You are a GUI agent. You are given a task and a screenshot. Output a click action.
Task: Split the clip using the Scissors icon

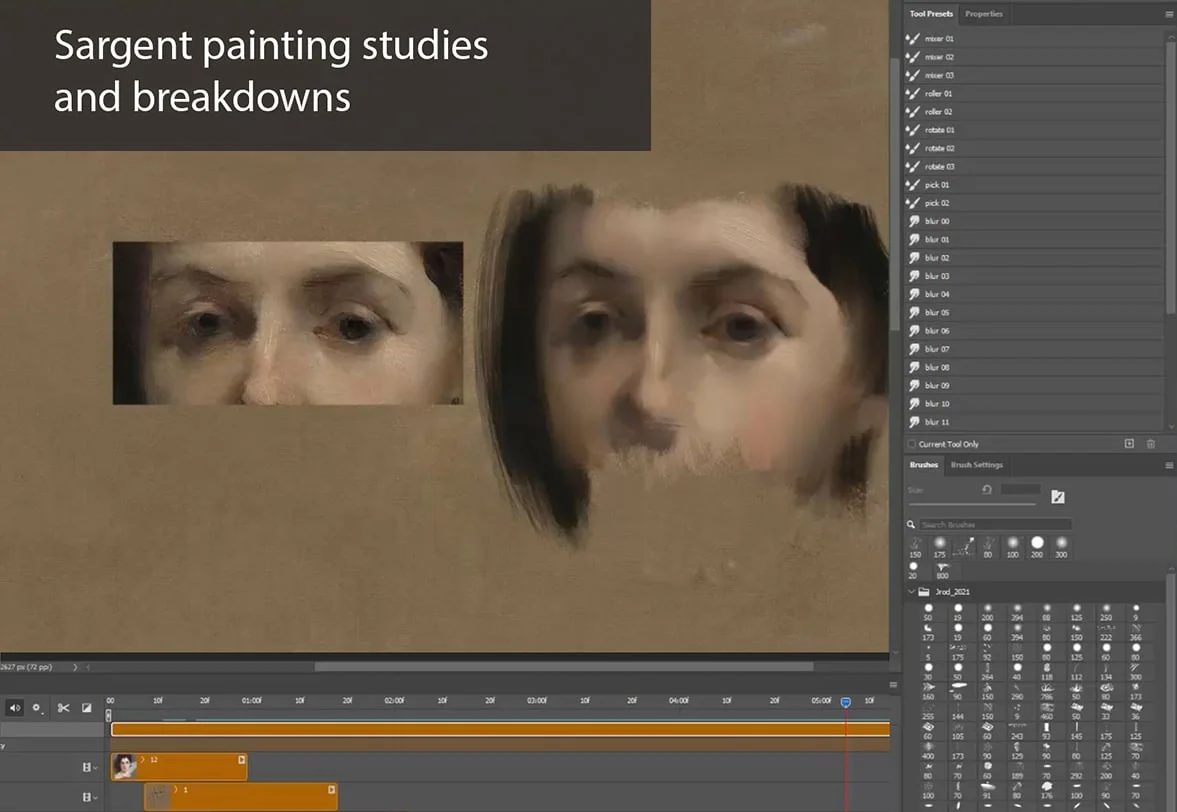tap(63, 708)
